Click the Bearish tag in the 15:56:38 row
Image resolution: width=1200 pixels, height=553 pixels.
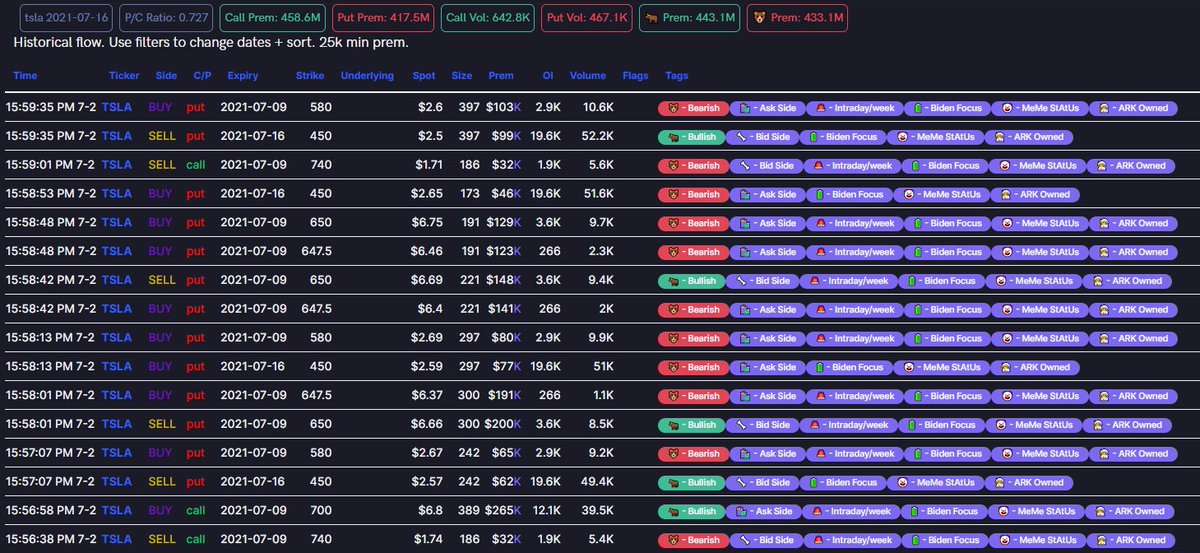pyautogui.click(x=691, y=540)
